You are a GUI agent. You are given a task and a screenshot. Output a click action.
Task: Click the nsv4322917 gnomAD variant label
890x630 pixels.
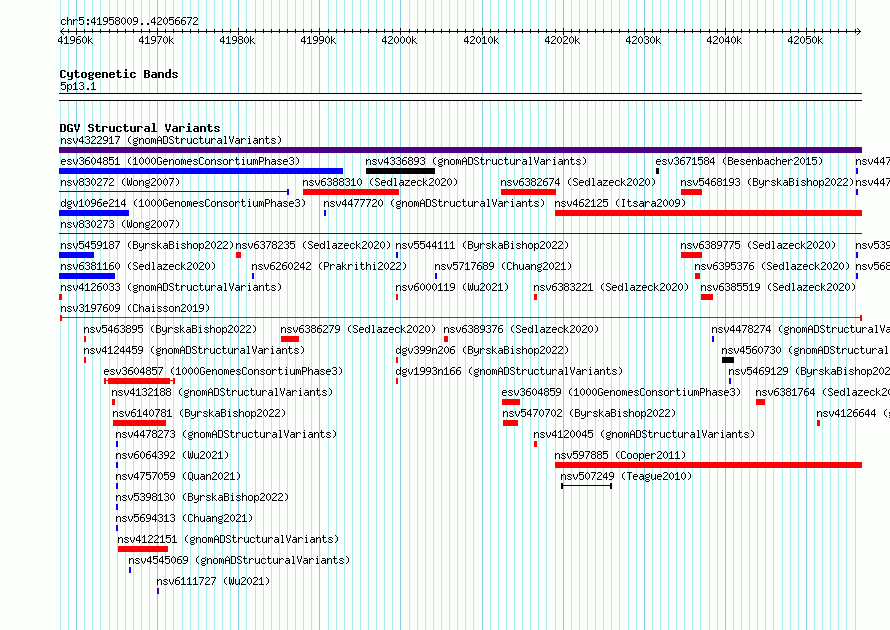coord(171,140)
